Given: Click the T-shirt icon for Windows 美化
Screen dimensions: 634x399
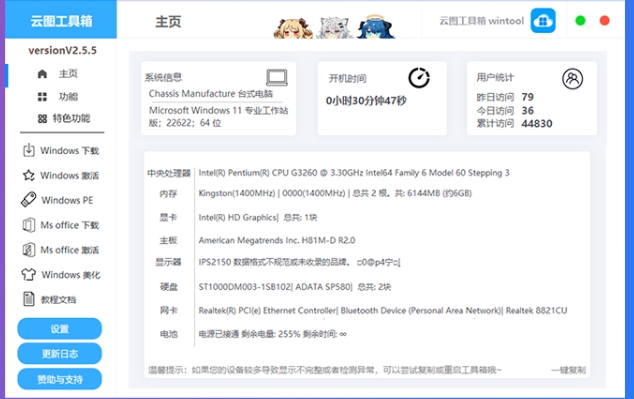Looking at the screenshot, I should (x=29, y=274).
